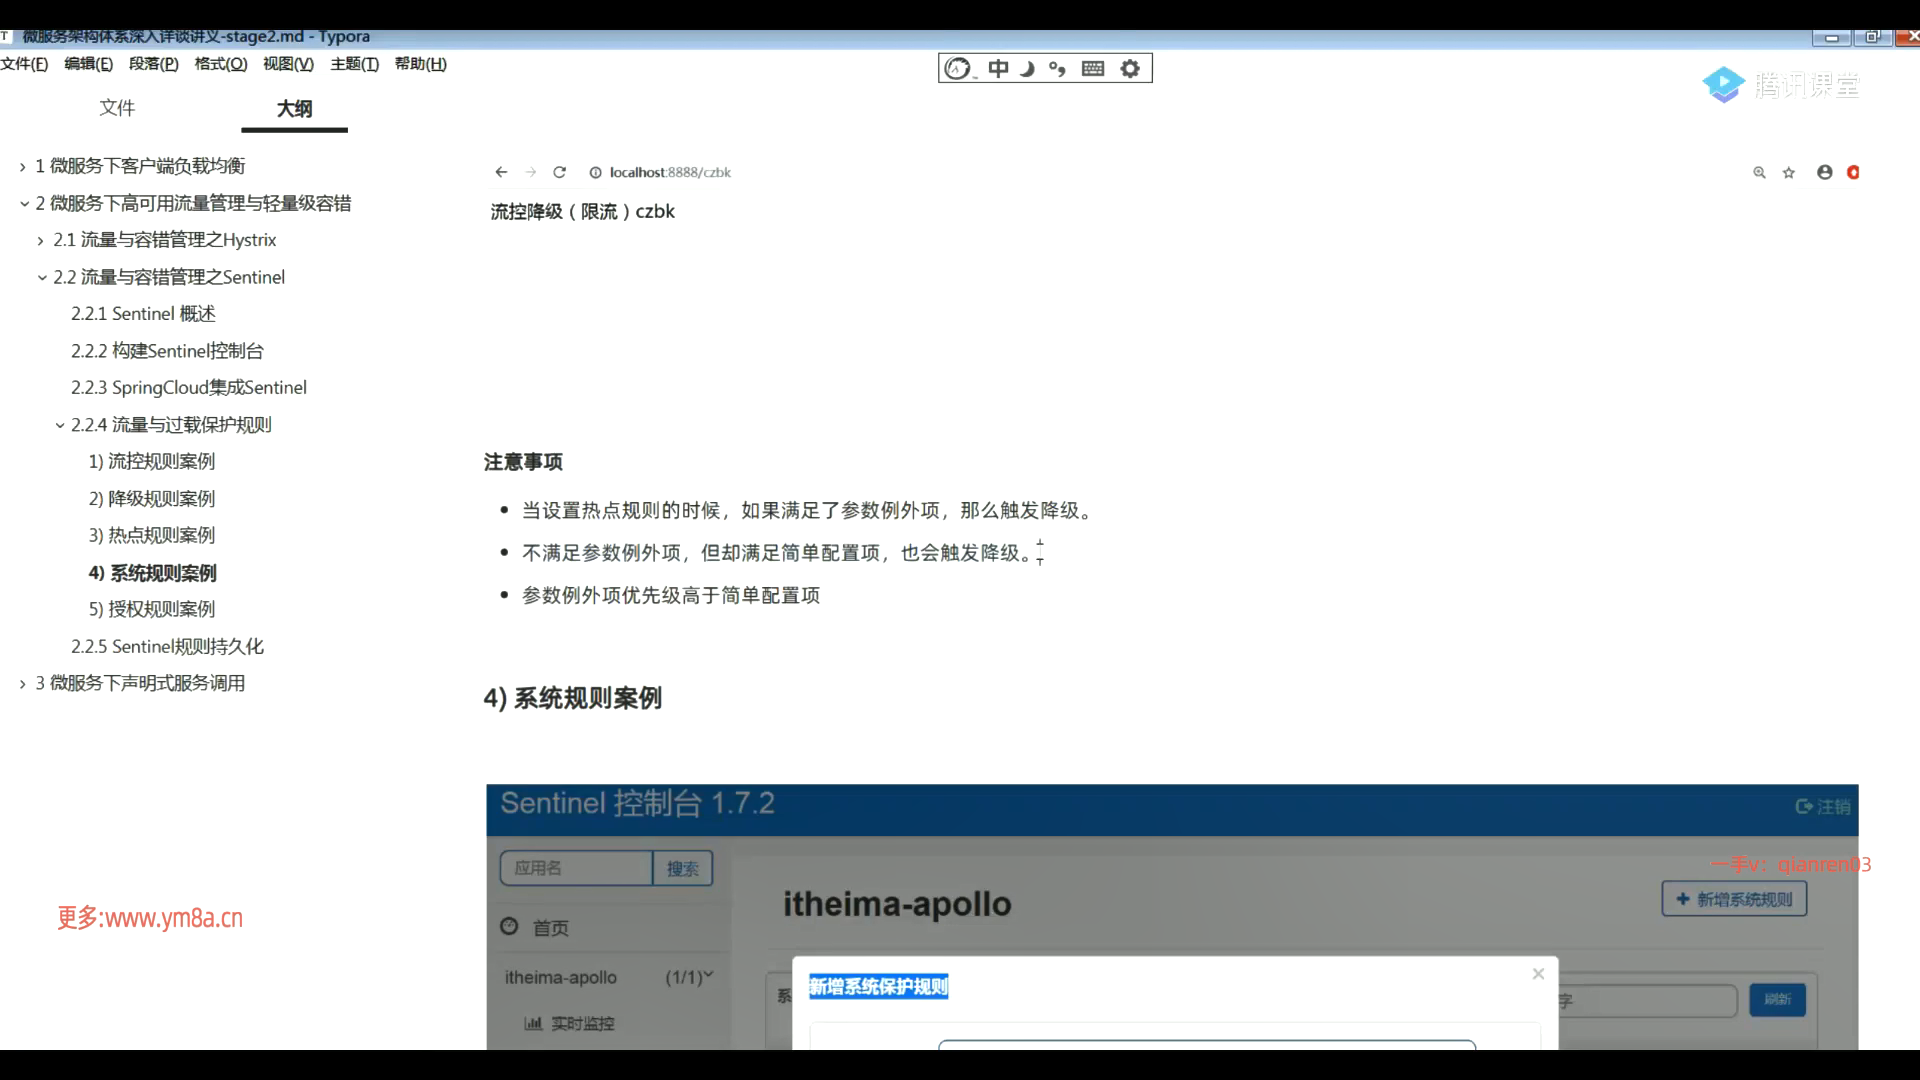The width and height of the screenshot is (1920, 1080).
Task: Toggle the moon half-width mode icon
Action: [x=1027, y=68]
